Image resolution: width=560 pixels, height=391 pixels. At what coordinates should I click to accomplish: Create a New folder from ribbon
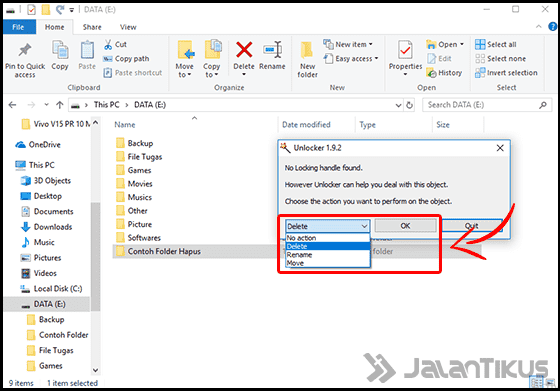click(x=307, y=60)
